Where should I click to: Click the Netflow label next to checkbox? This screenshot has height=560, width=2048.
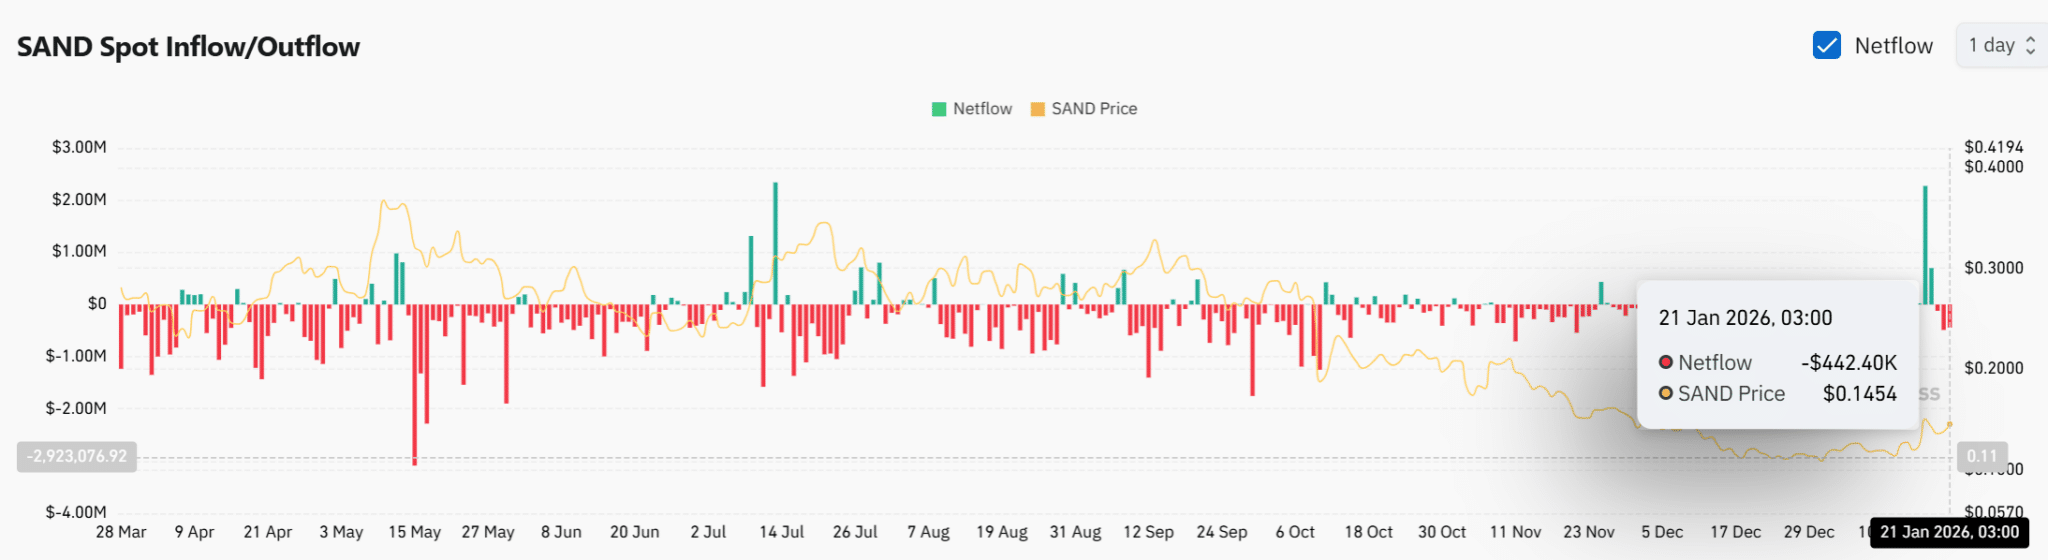click(1894, 46)
